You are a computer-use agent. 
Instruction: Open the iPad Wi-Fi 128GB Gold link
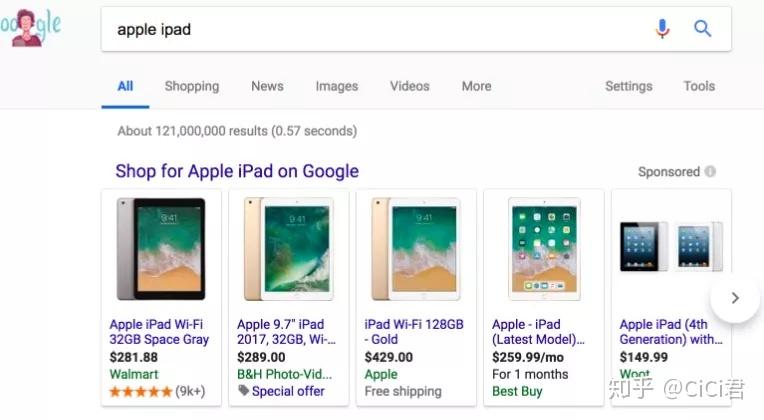[414, 332]
